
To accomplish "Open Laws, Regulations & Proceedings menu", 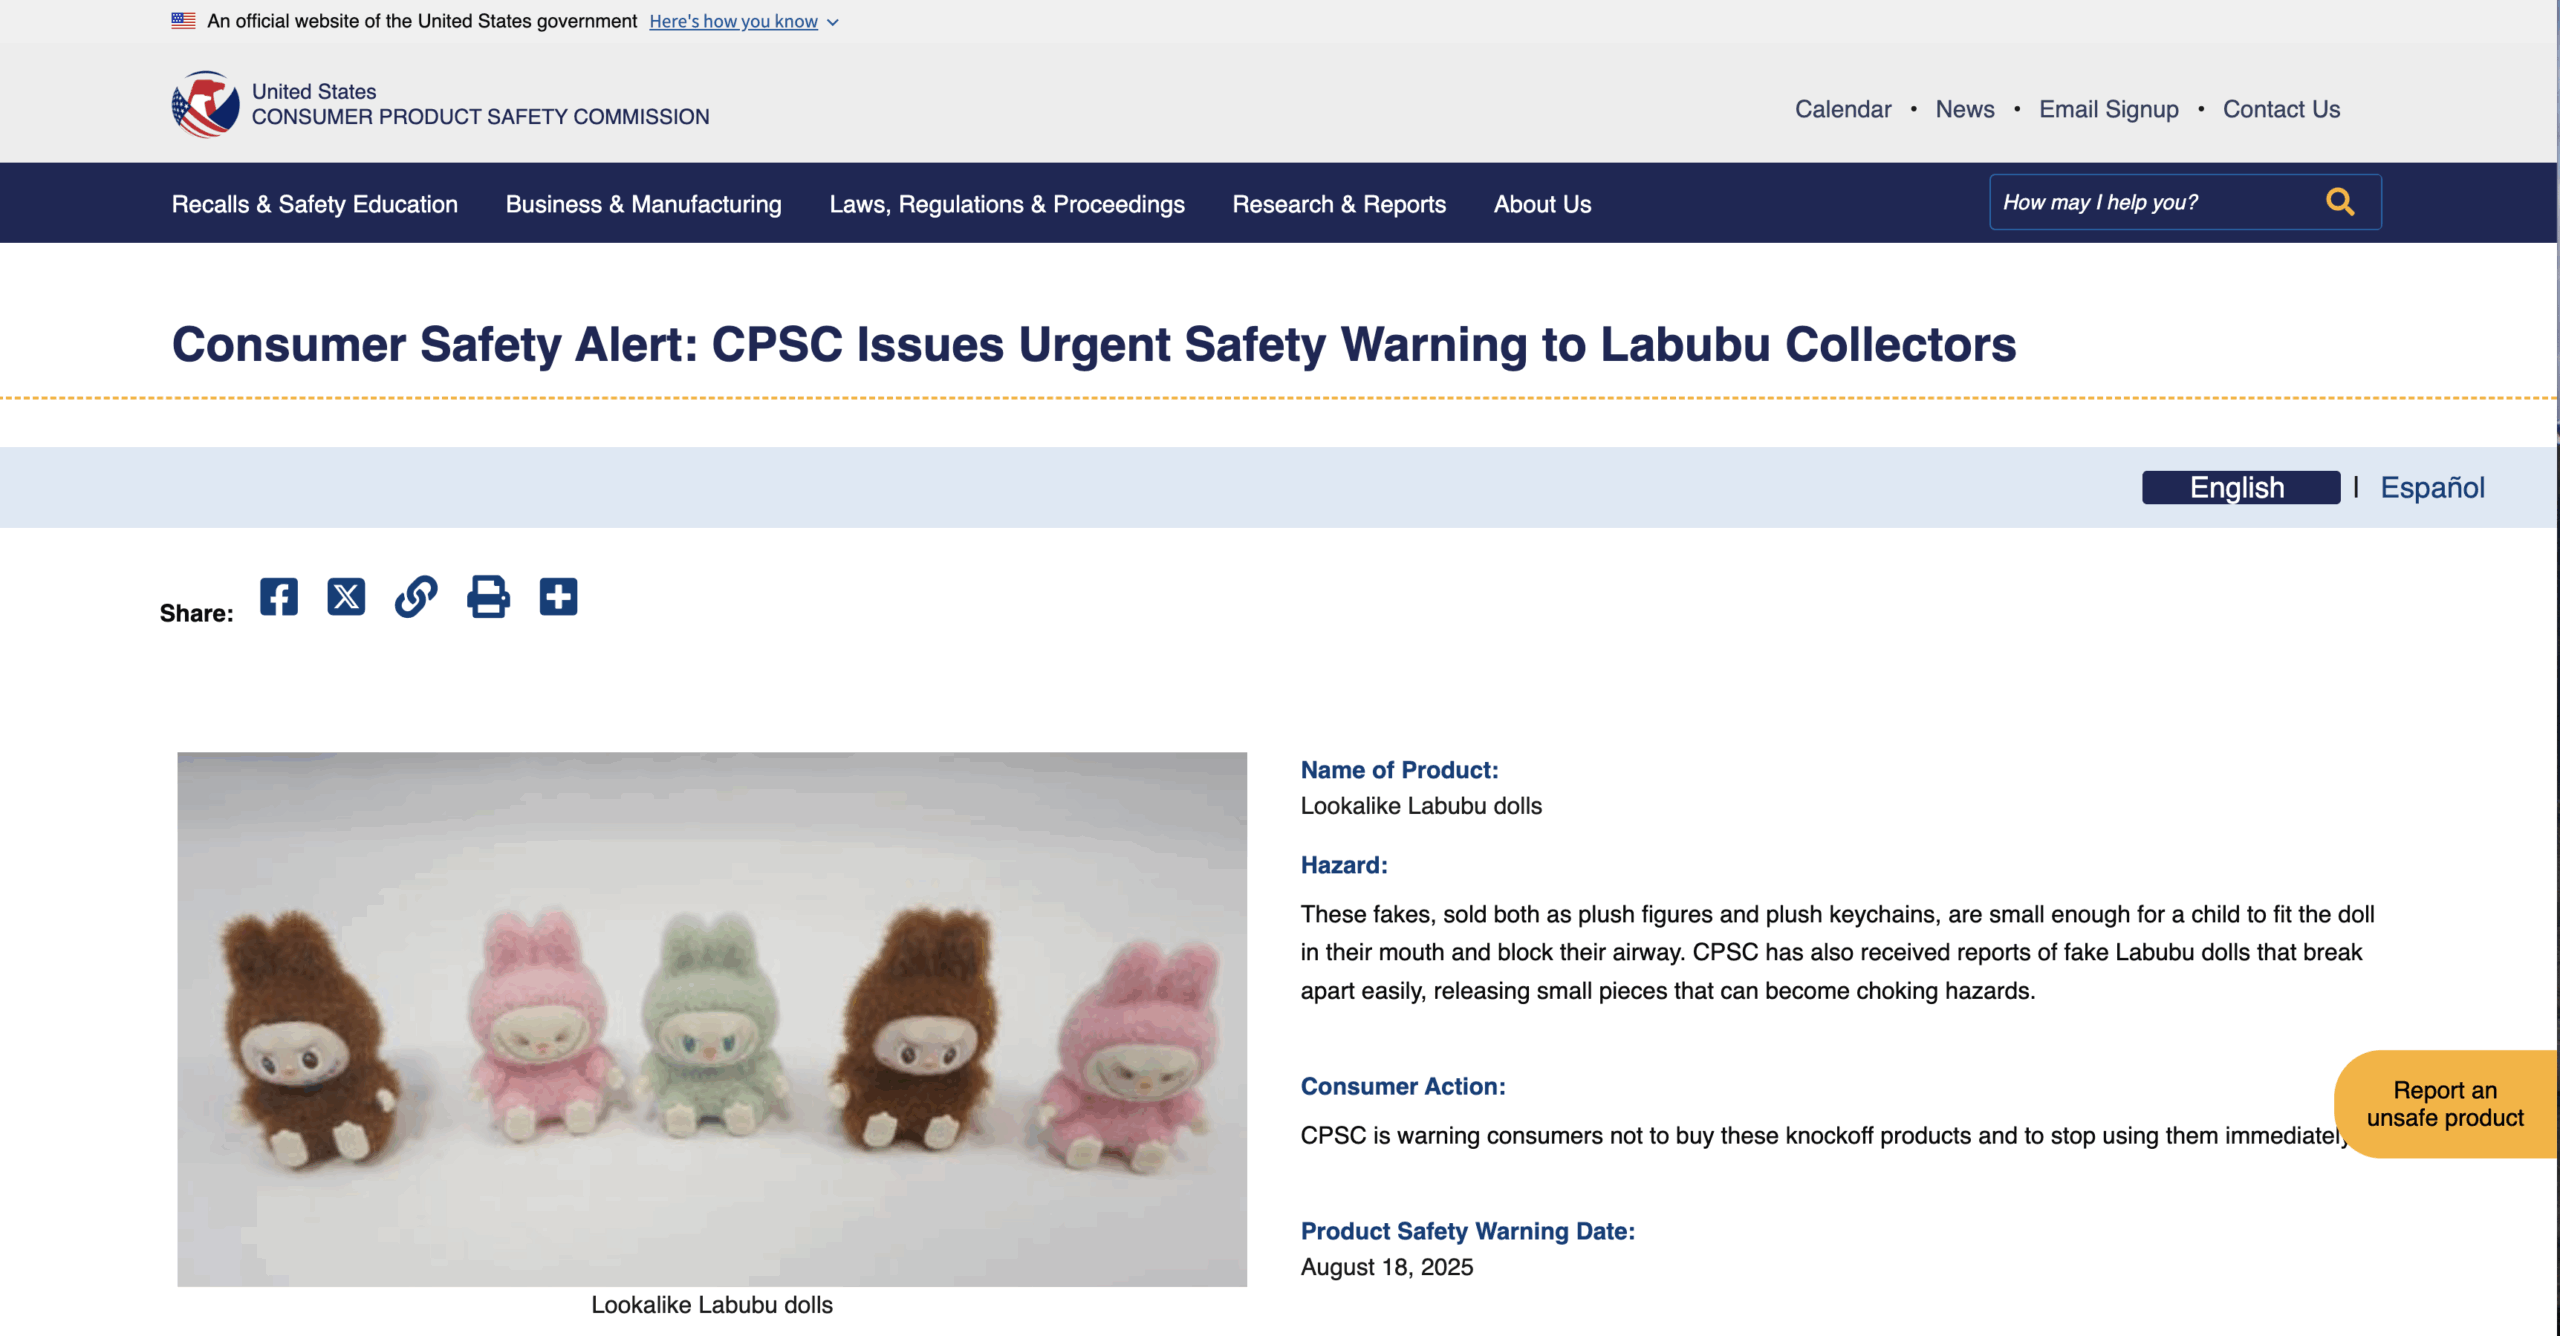I will click(x=1007, y=204).
